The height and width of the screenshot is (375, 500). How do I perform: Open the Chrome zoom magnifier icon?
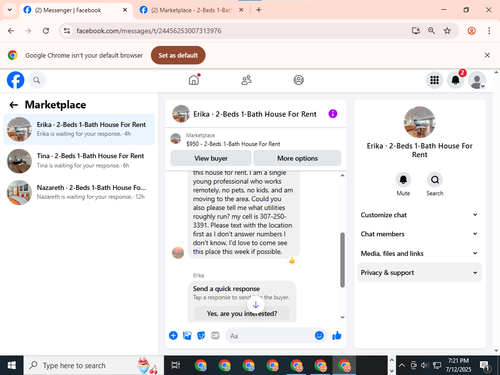tap(431, 31)
